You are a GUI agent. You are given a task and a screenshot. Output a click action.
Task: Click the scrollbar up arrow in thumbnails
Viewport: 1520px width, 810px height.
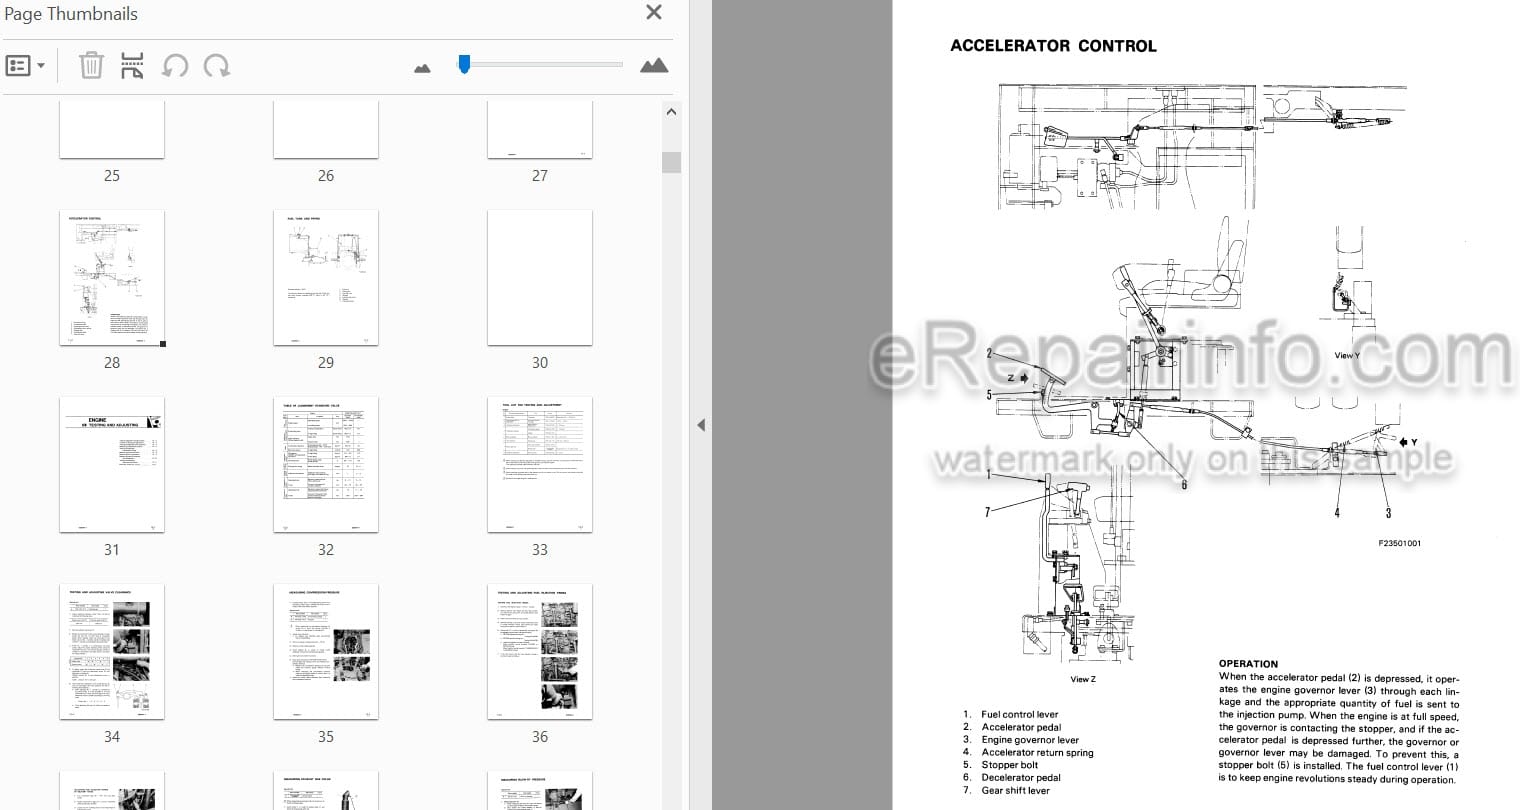[x=671, y=112]
